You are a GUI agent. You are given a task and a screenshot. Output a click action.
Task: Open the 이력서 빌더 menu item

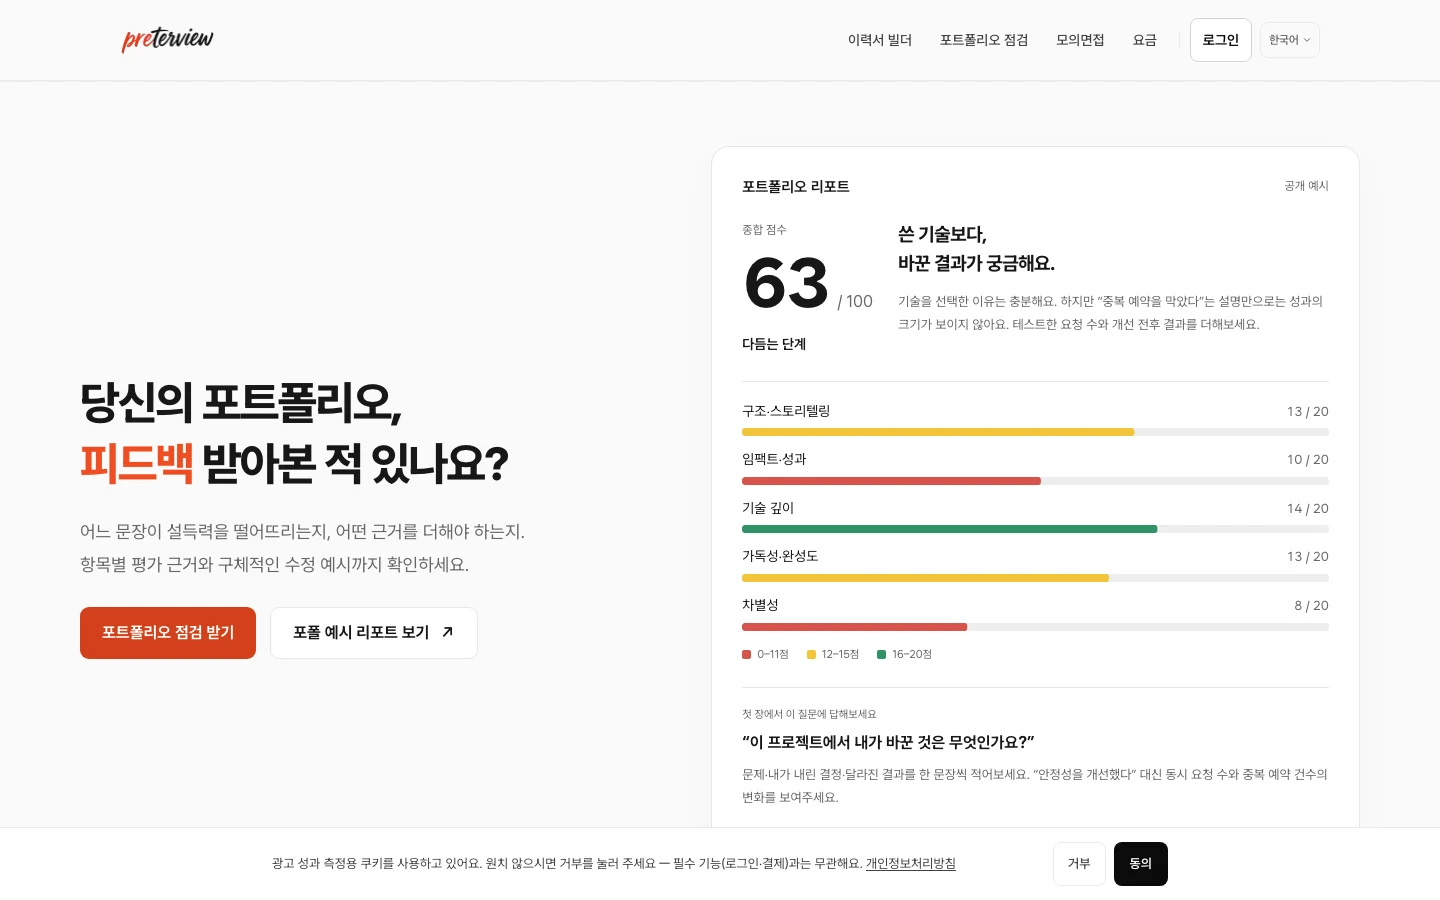880,40
